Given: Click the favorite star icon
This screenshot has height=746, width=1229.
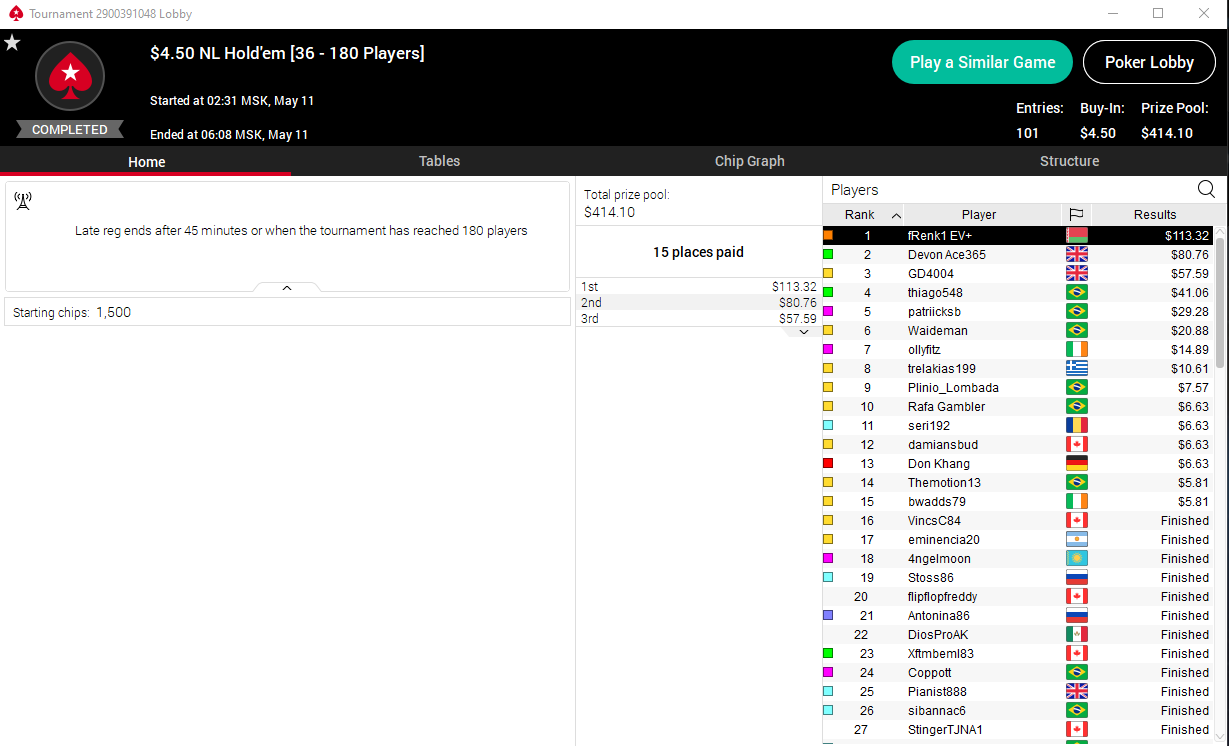Looking at the screenshot, I should click(12, 43).
